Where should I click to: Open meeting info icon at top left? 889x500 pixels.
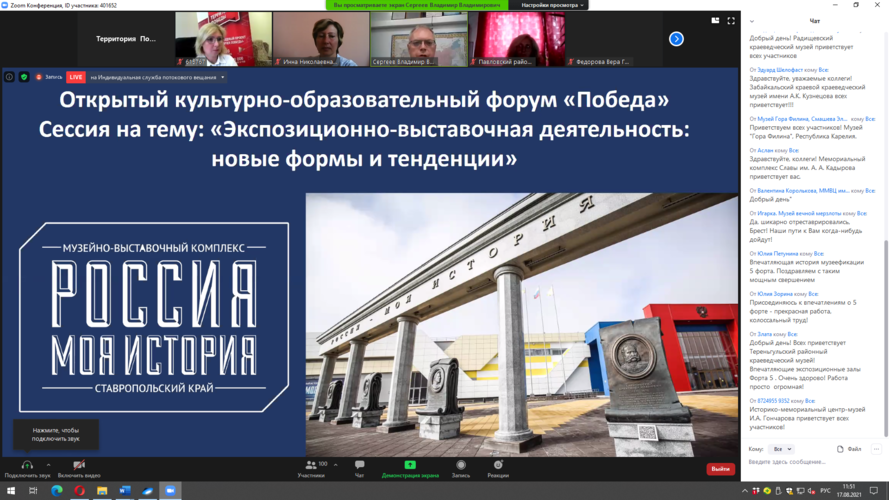[x=10, y=77]
